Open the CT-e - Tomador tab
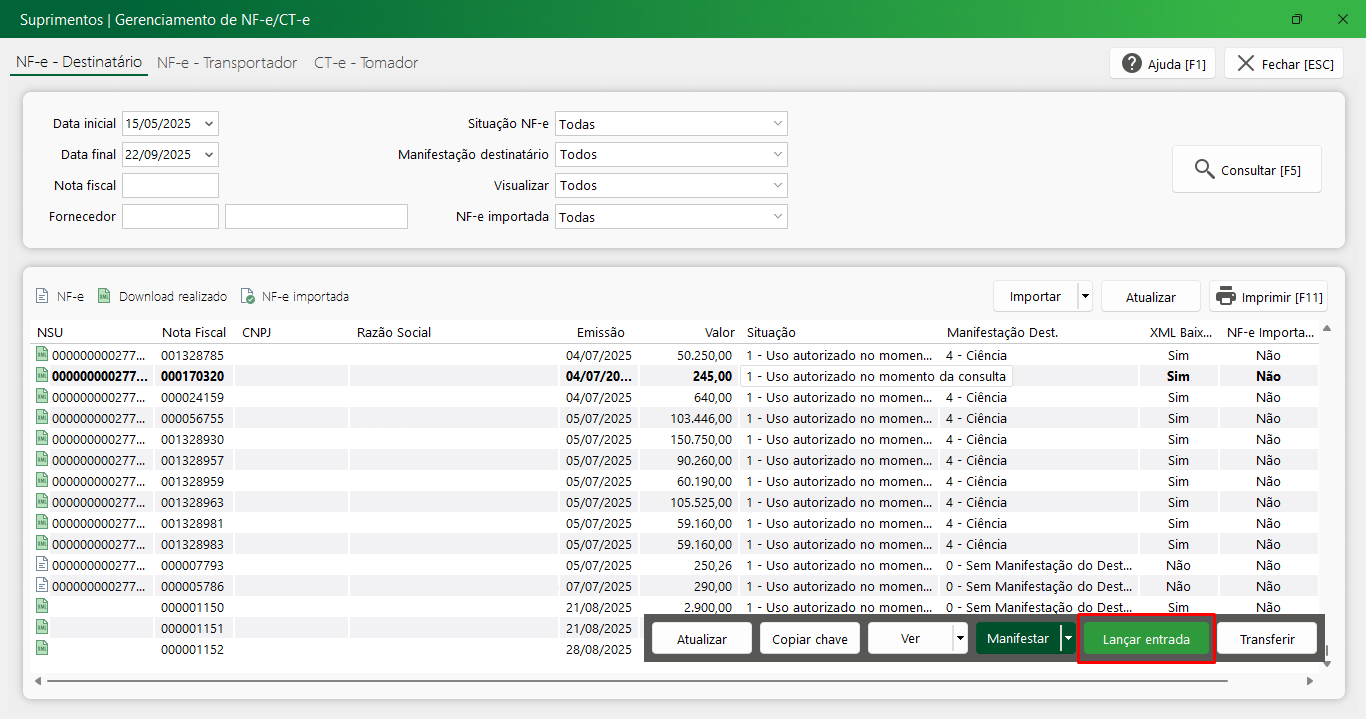The width and height of the screenshot is (1366, 719). (366, 63)
